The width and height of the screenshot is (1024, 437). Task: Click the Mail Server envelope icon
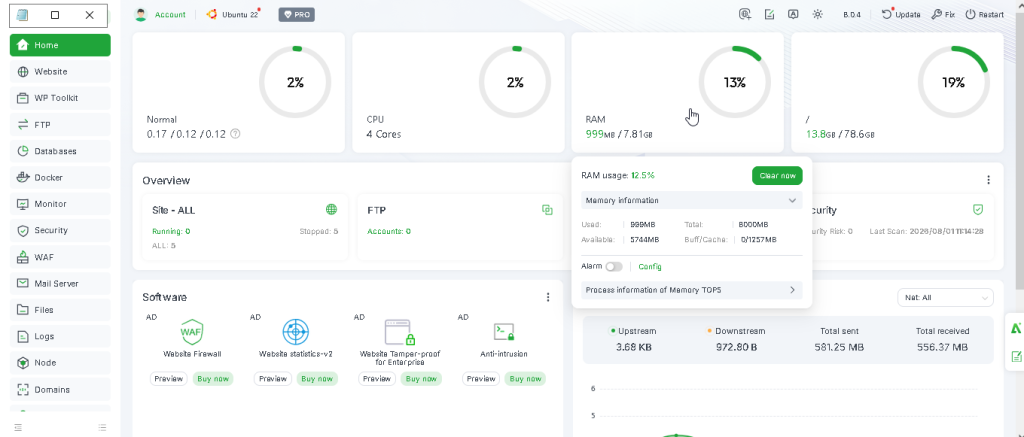tap(23, 283)
